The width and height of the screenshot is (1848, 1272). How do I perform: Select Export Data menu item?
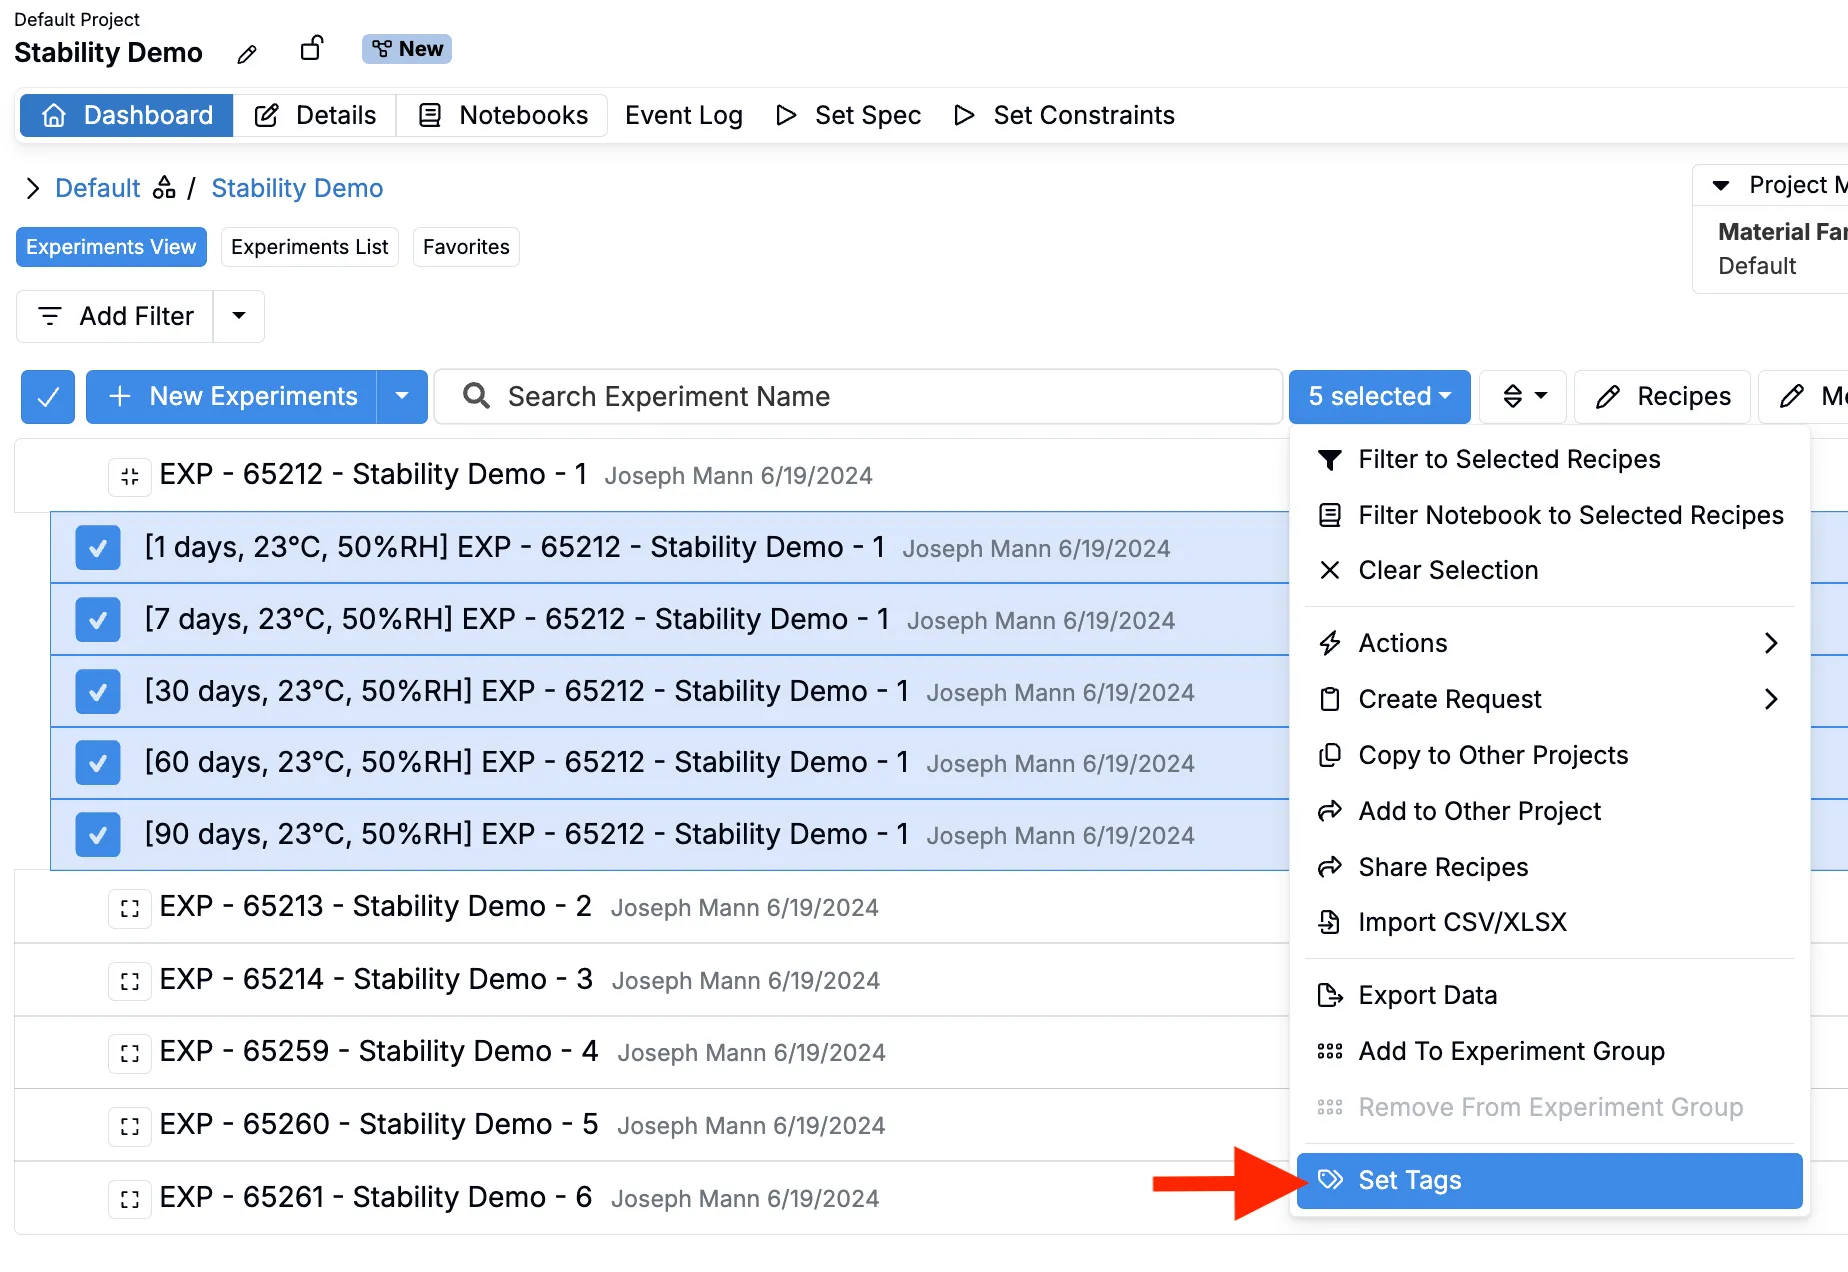1549,995
